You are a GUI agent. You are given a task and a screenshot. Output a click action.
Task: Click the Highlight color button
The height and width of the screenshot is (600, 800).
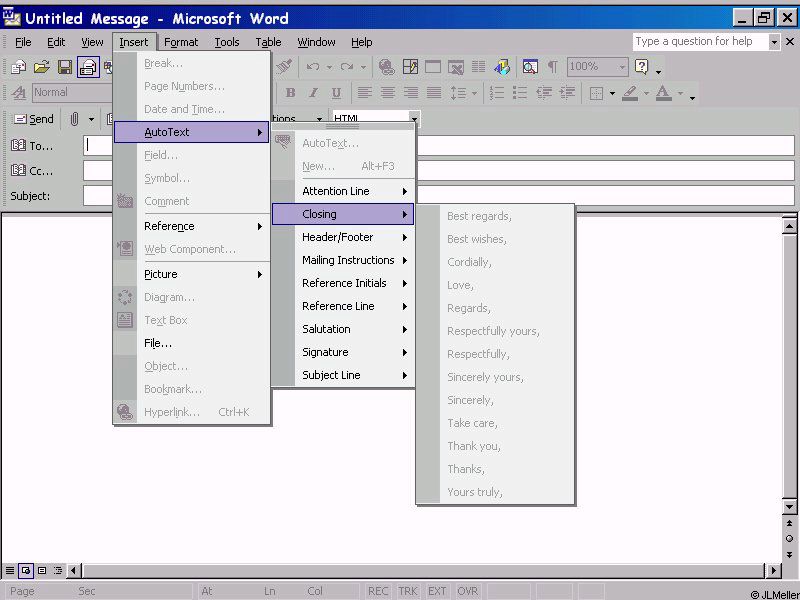(x=629, y=93)
